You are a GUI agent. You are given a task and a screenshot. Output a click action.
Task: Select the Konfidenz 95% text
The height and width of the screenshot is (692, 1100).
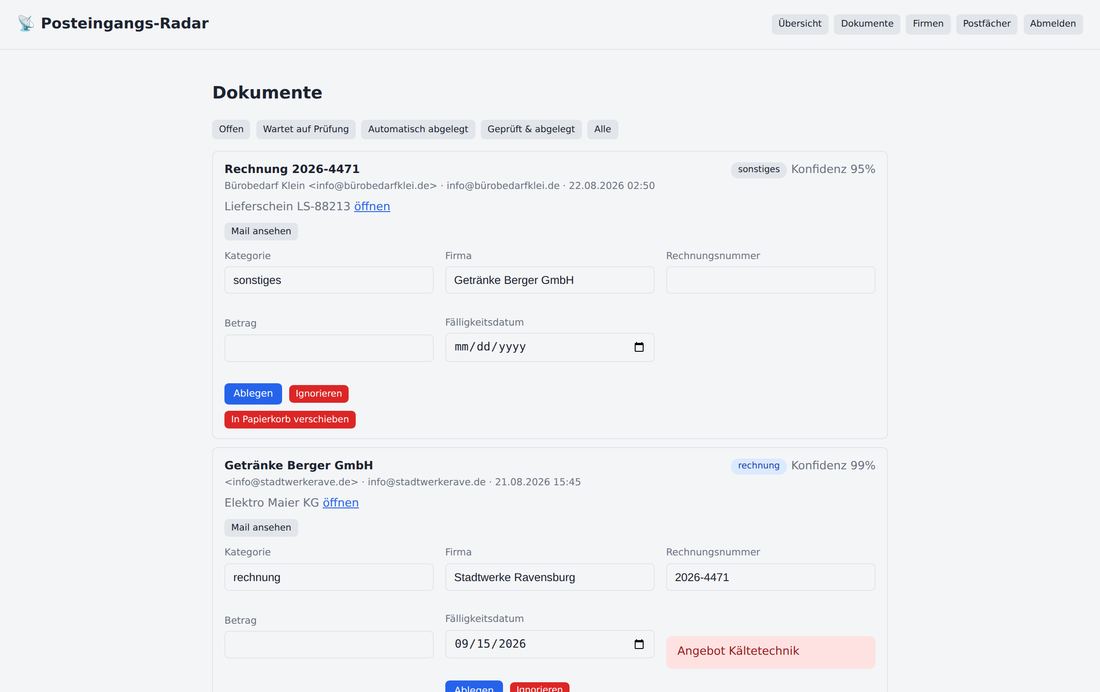coord(833,169)
